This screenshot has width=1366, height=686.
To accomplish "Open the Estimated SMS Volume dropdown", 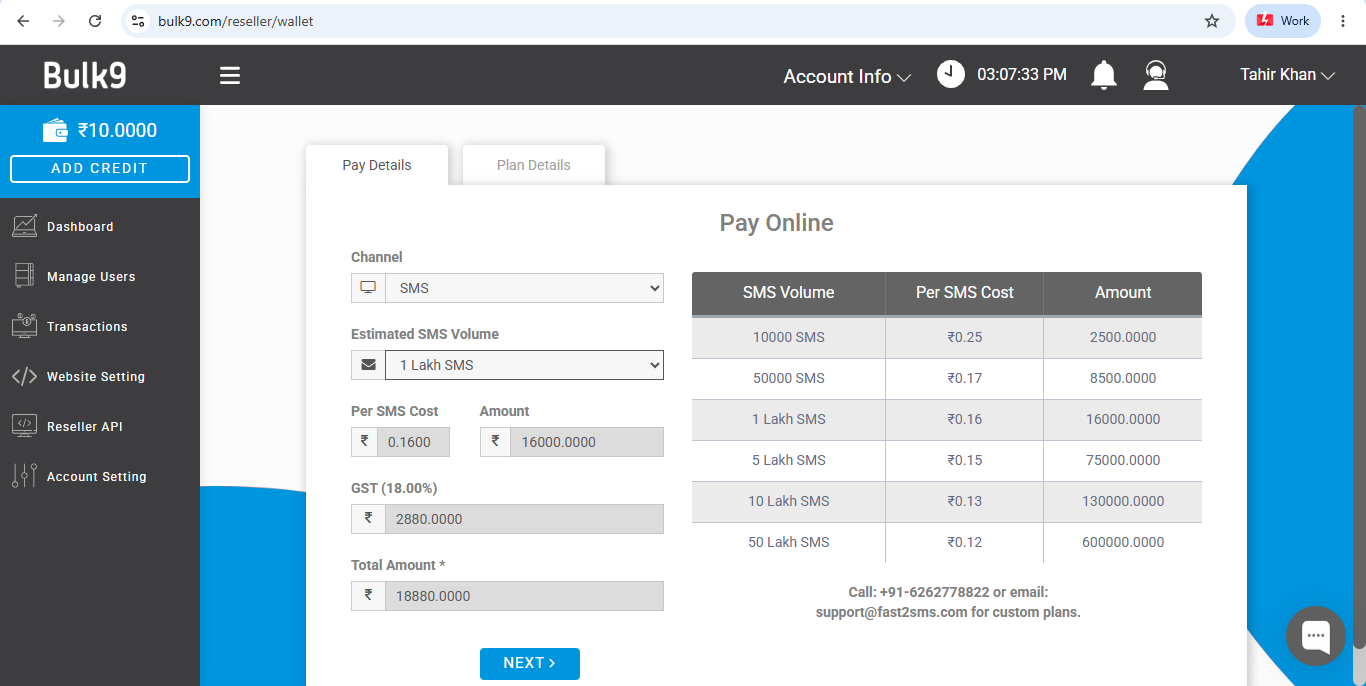I will click(524, 365).
